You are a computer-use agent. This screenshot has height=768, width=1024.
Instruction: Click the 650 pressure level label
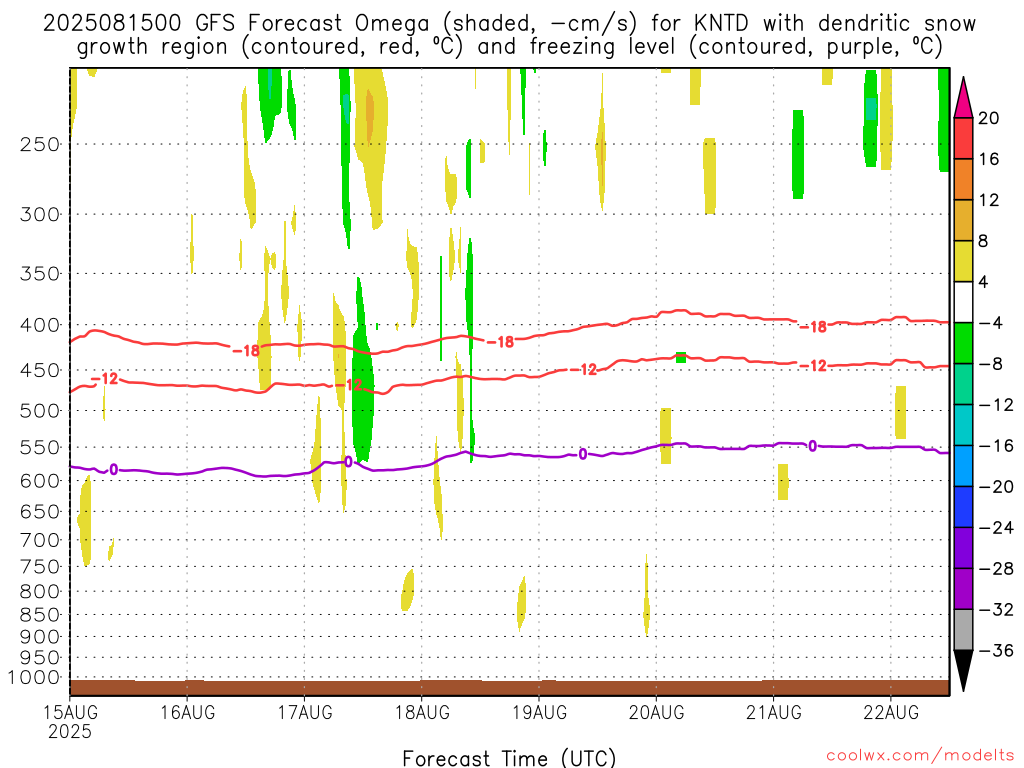tap(40, 511)
